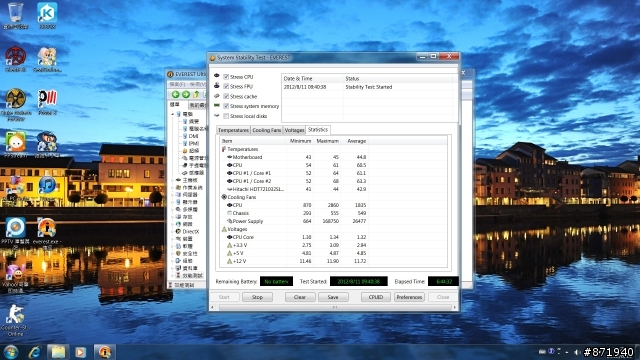Open the Preferences button
640x360 pixels.
click(409, 297)
